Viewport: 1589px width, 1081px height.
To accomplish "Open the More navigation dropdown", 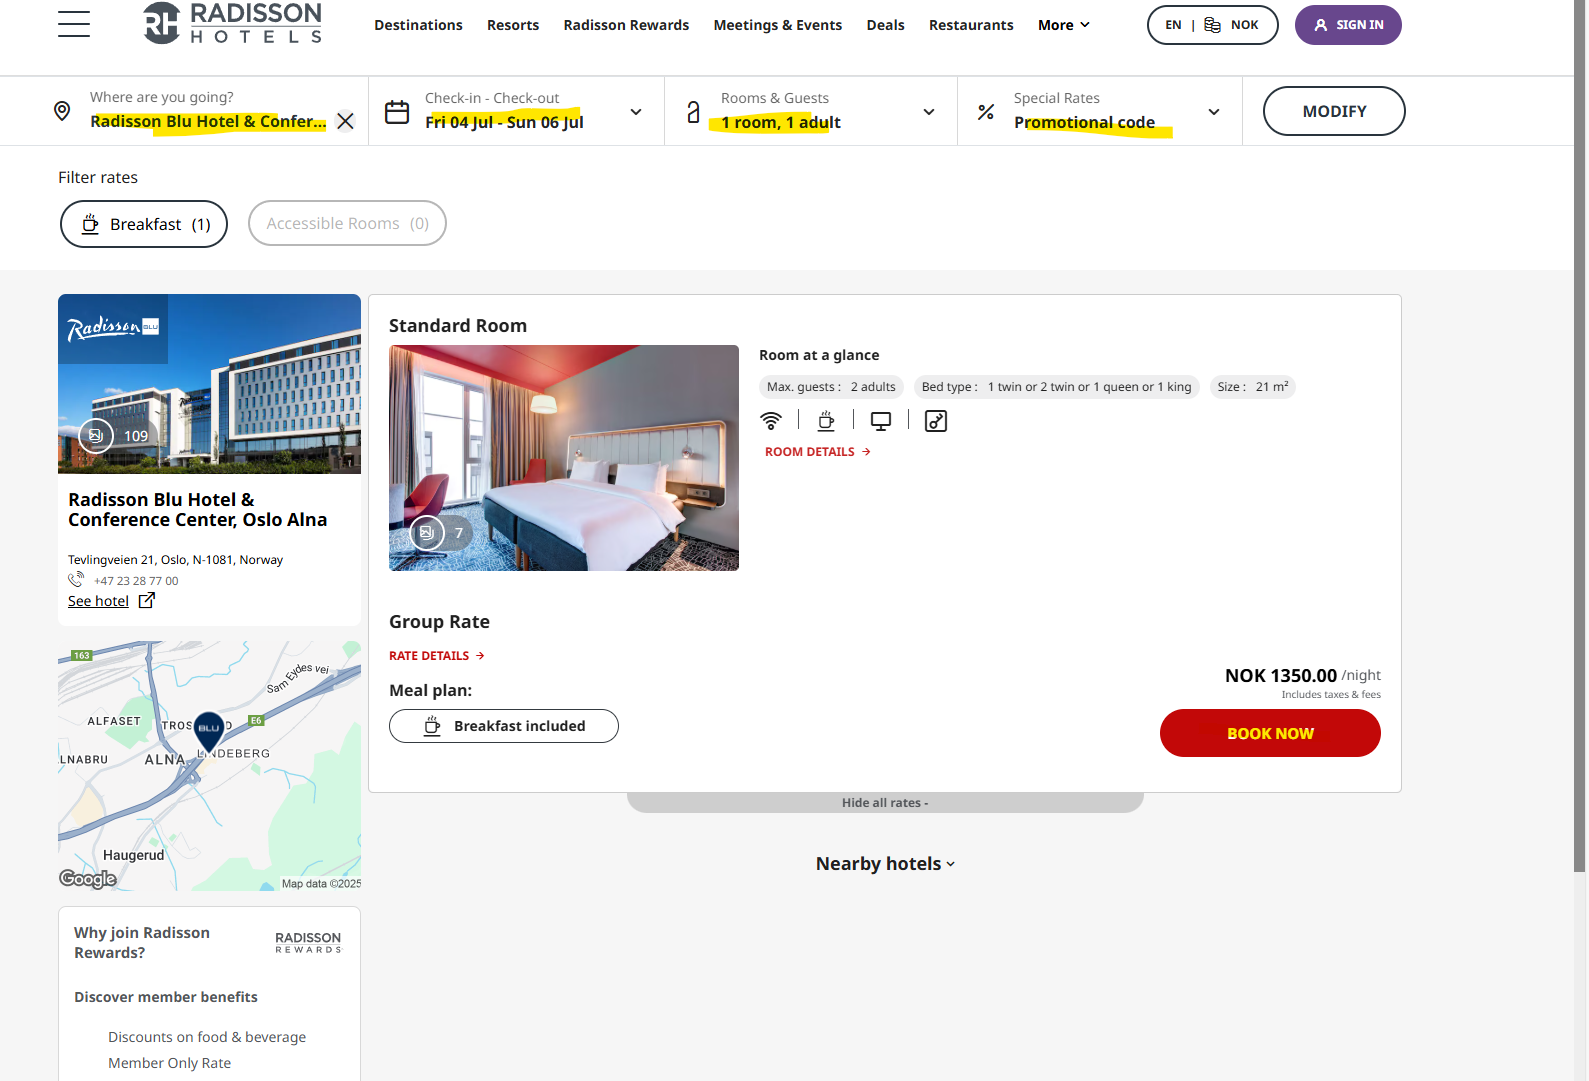I will [x=1064, y=25].
